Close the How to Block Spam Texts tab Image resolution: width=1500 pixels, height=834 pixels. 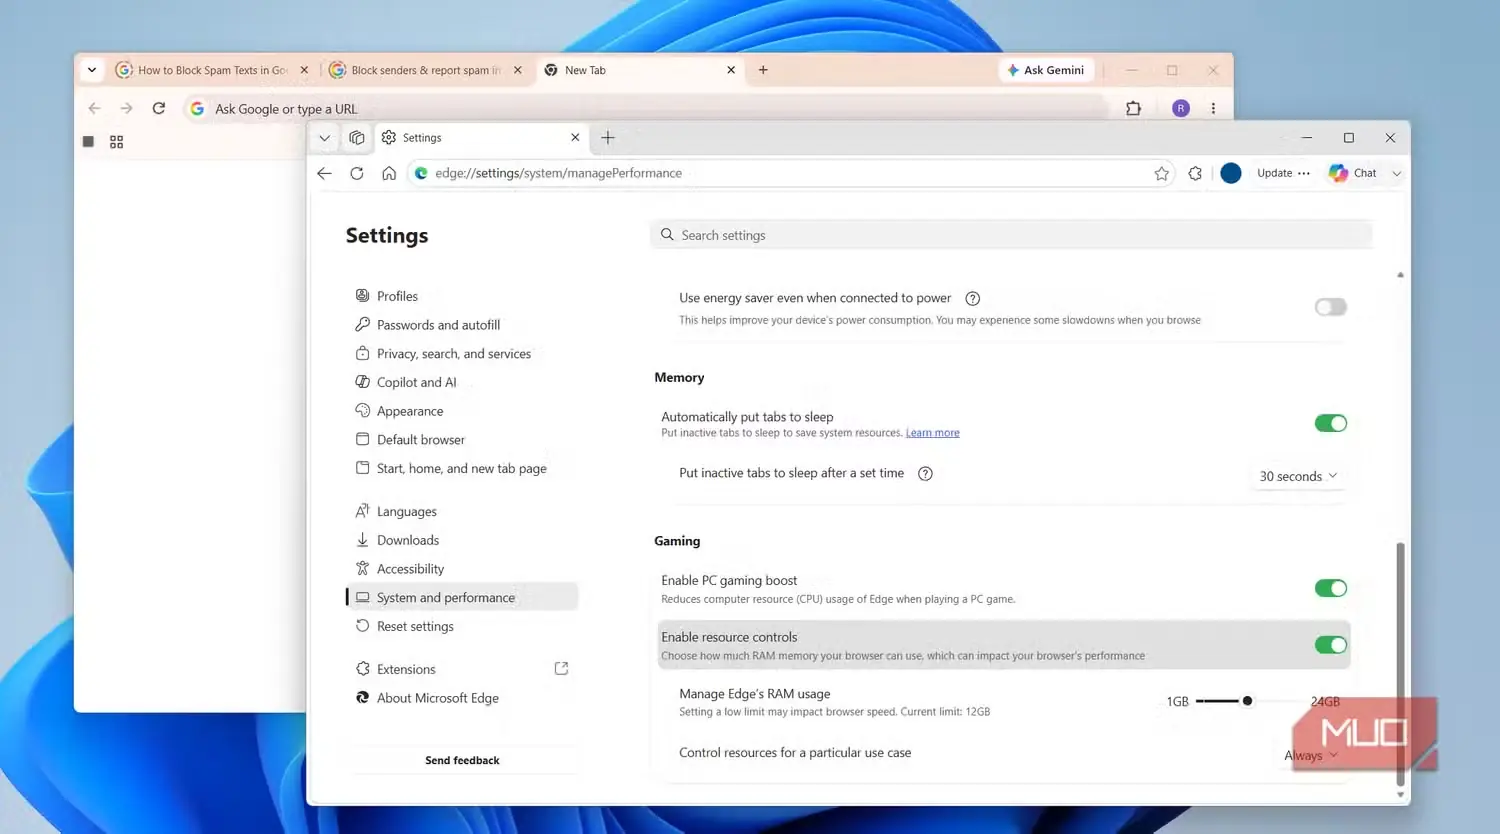click(x=304, y=70)
